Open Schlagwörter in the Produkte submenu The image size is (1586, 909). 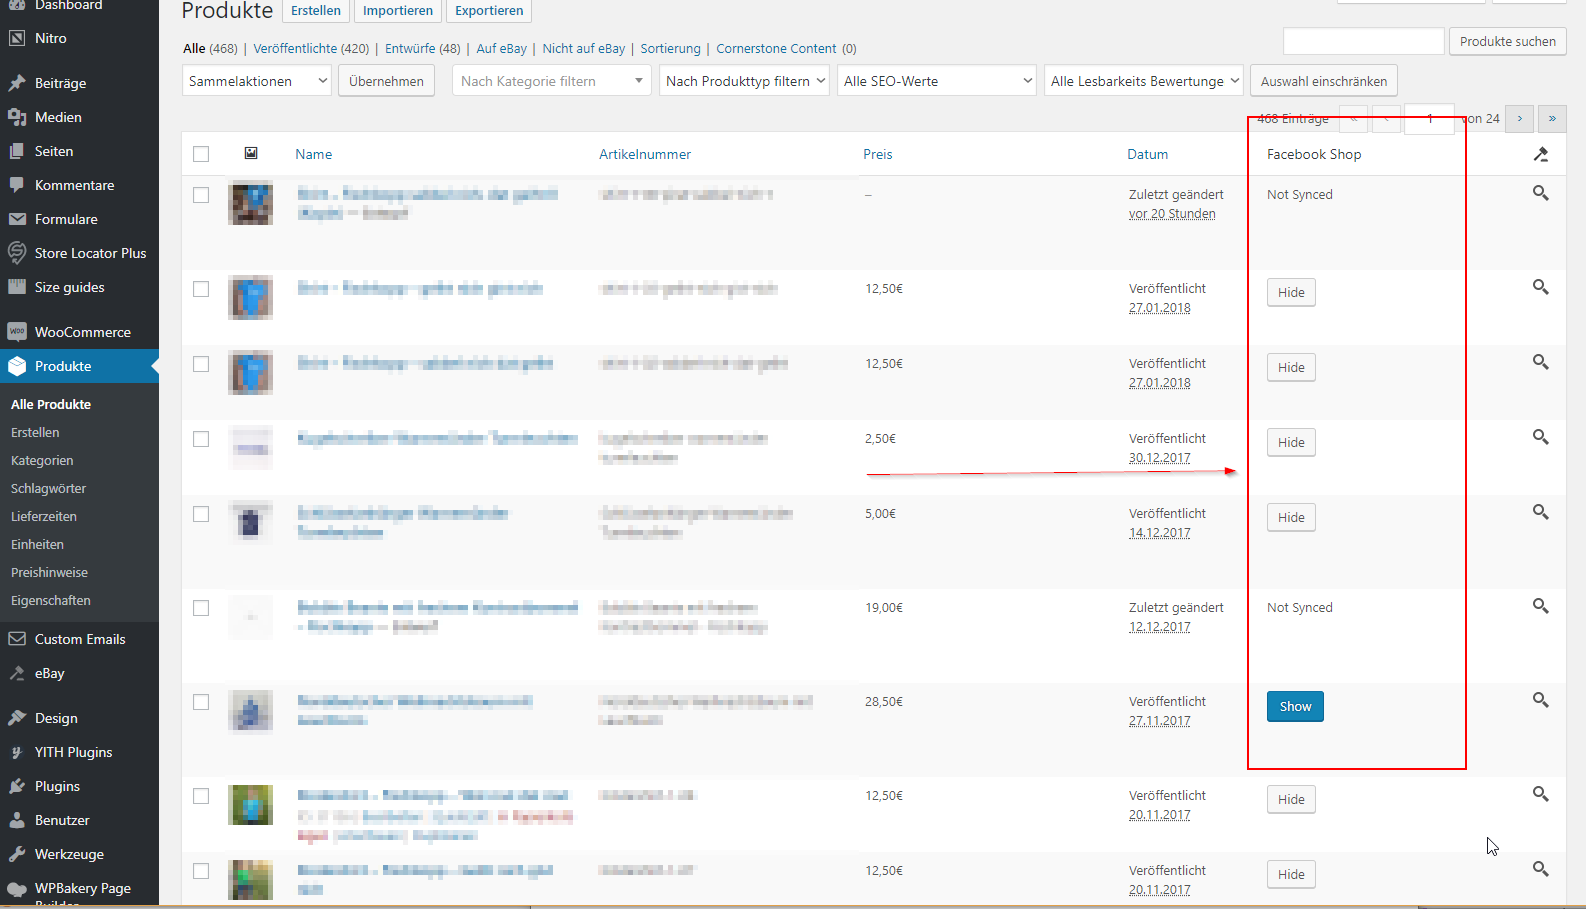click(x=49, y=488)
